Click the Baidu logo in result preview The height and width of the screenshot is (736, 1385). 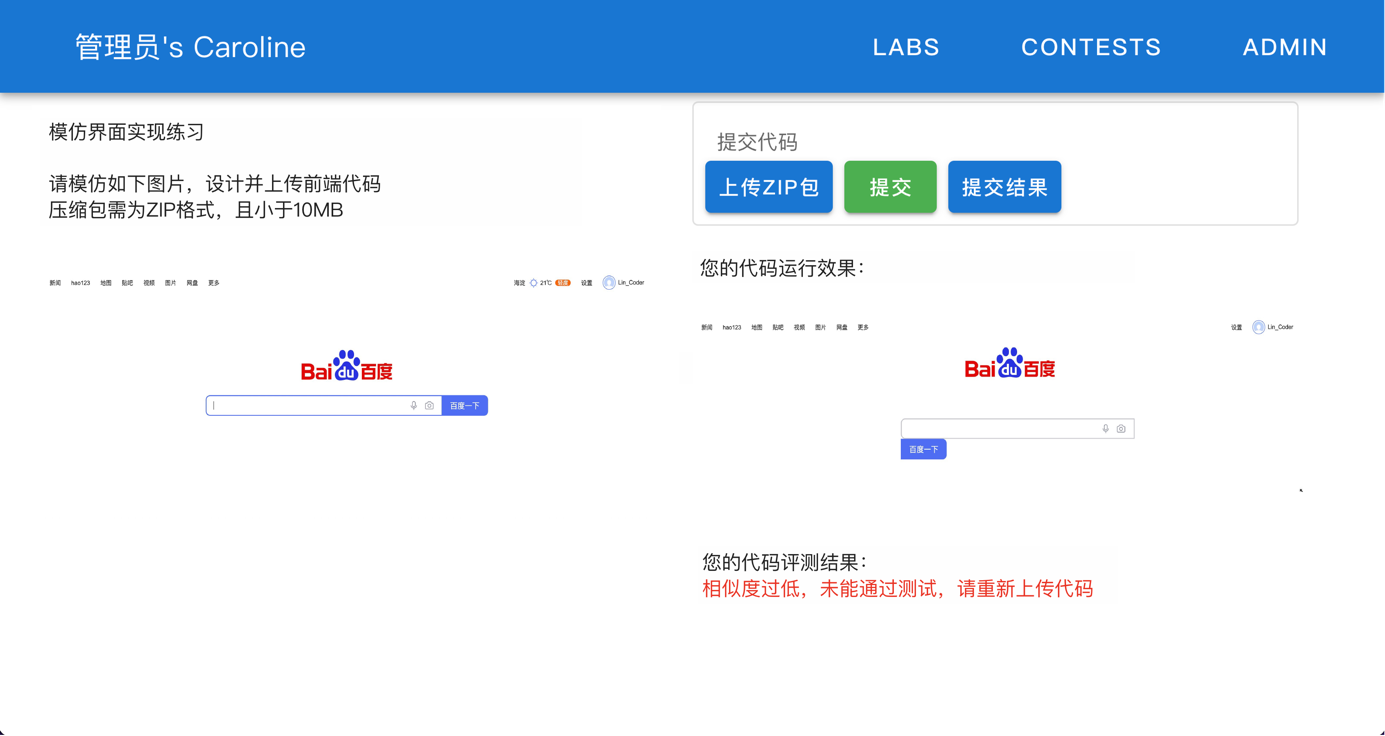tap(1010, 363)
